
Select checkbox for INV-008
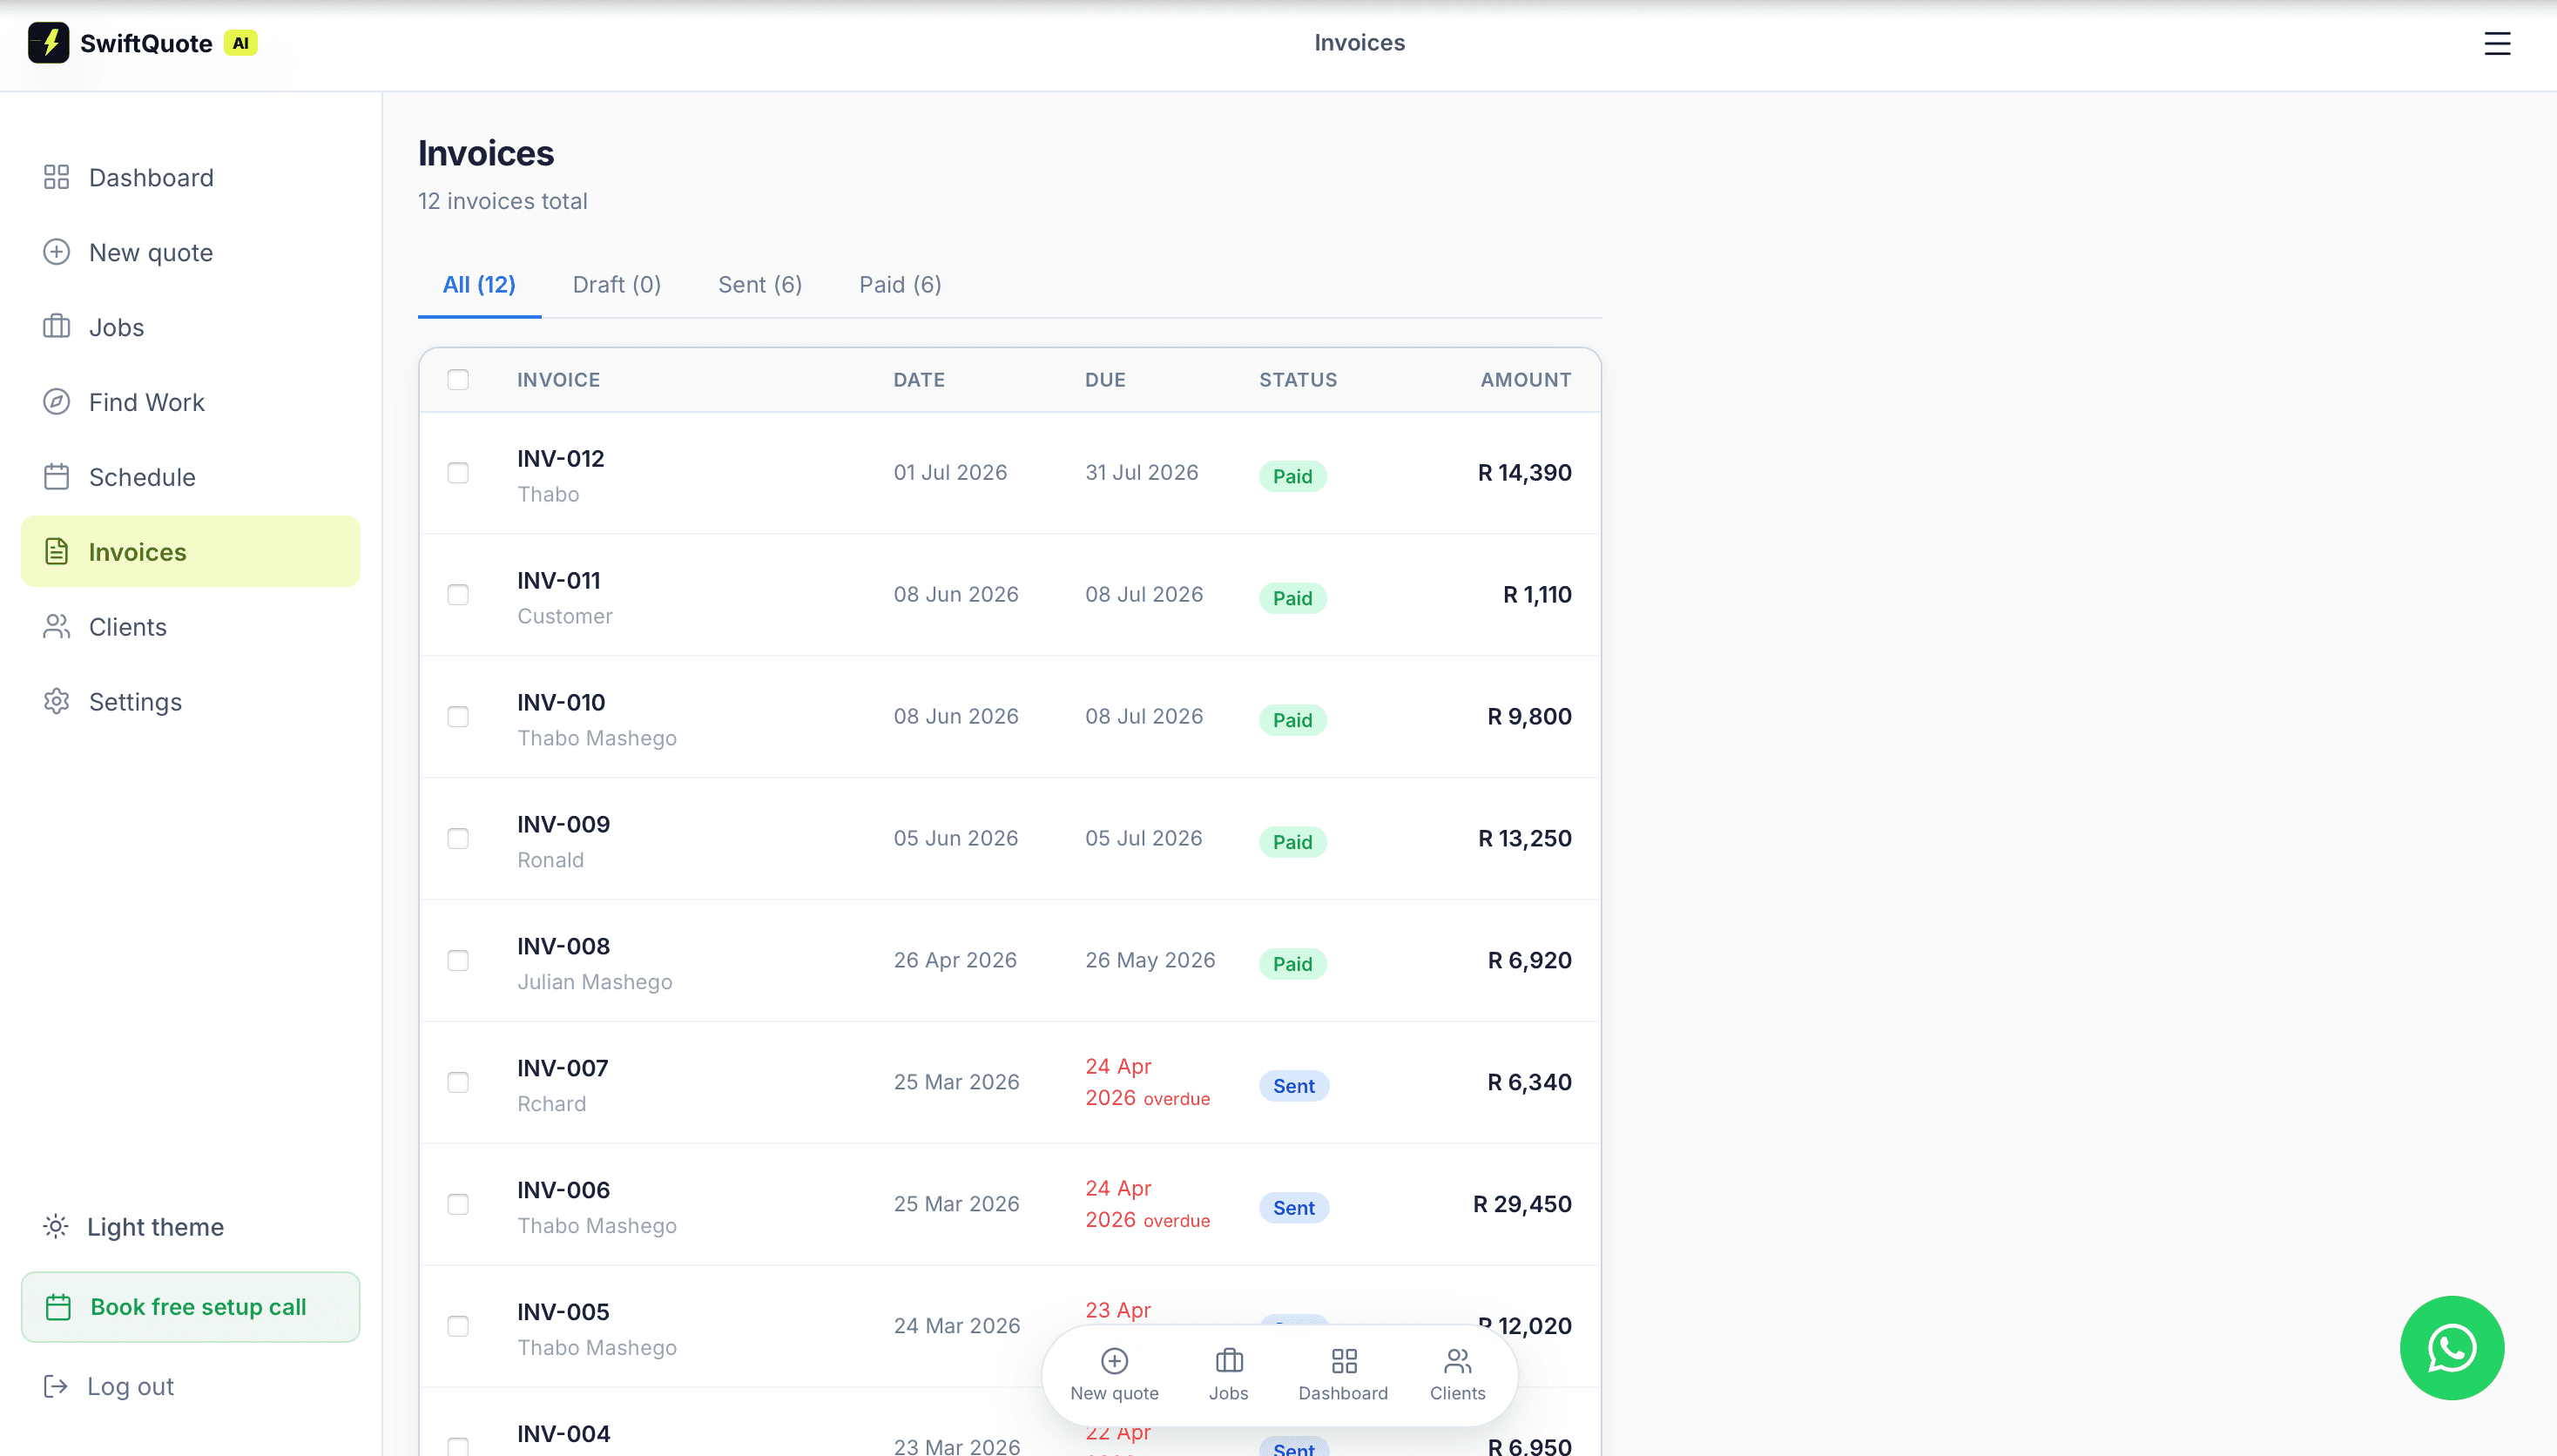click(458, 961)
